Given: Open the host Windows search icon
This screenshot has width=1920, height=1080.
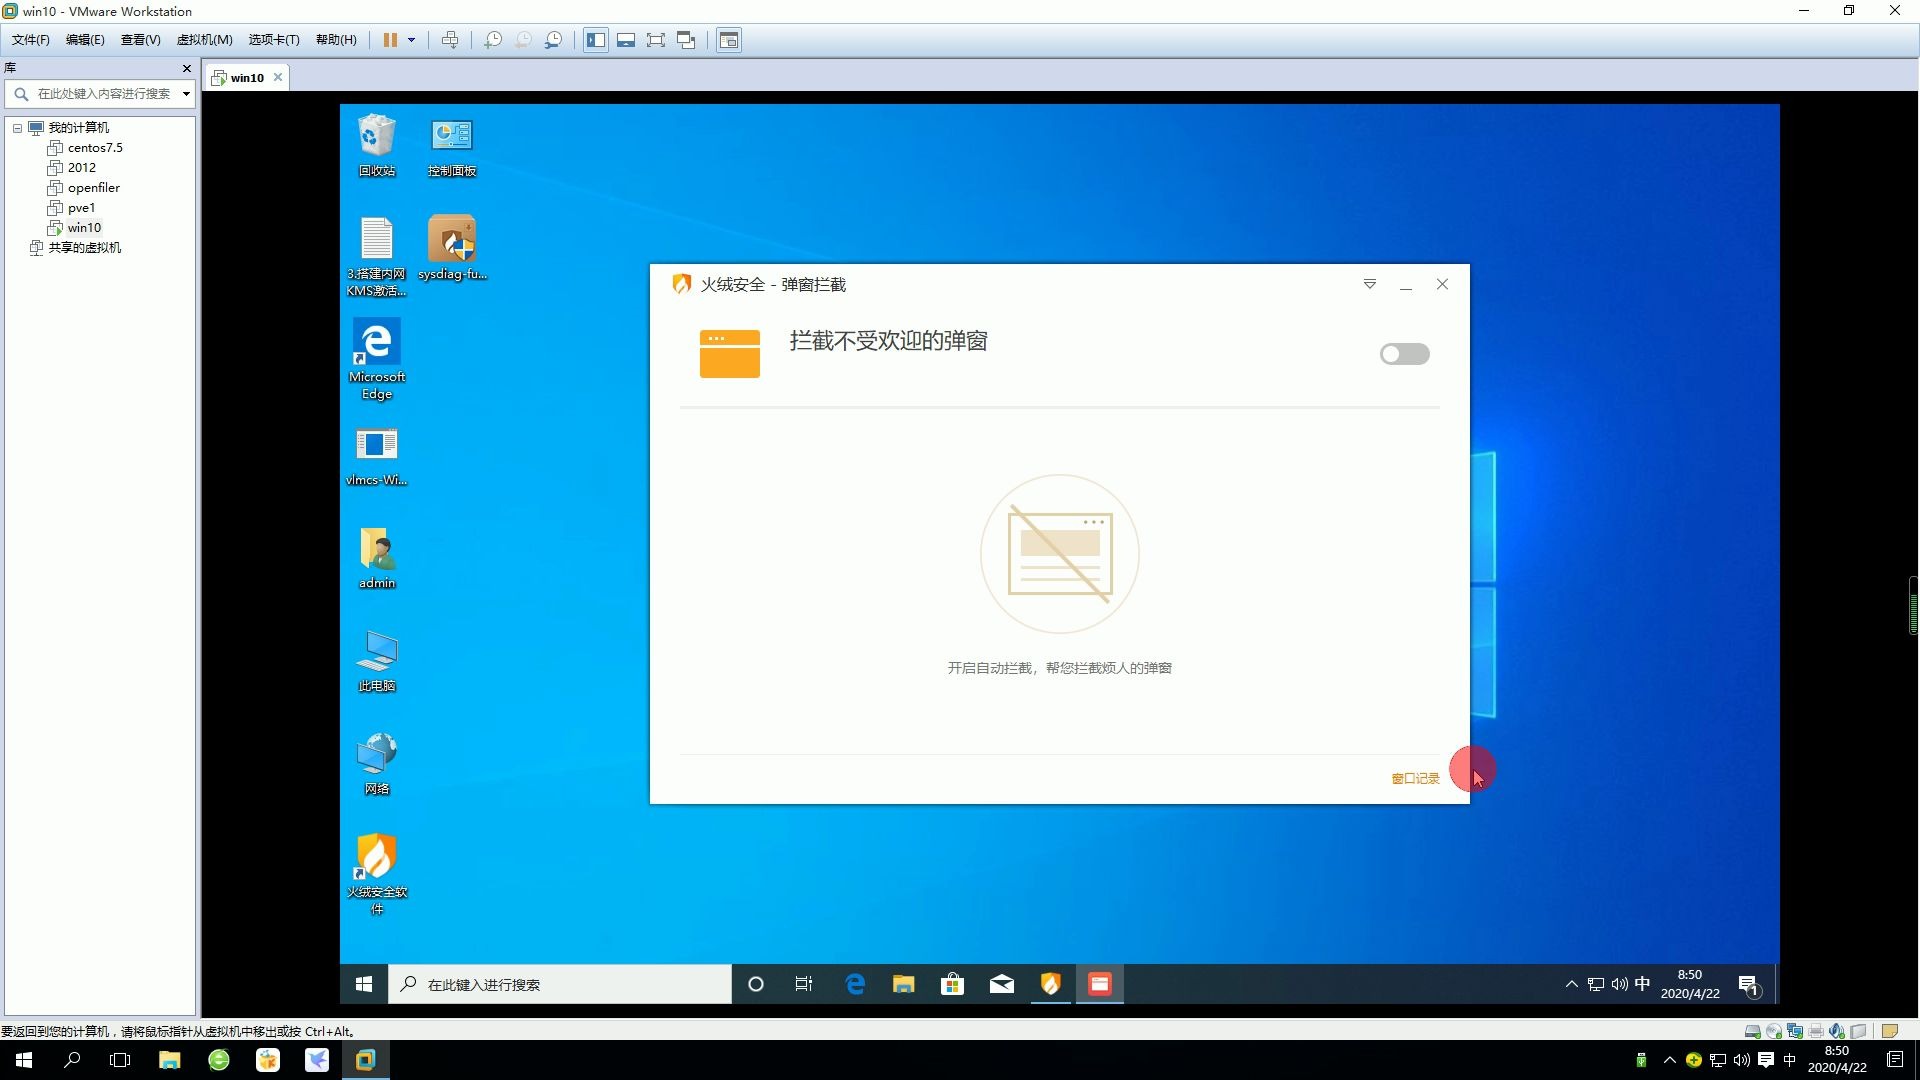Looking at the screenshot, I should pos(72,1060).
